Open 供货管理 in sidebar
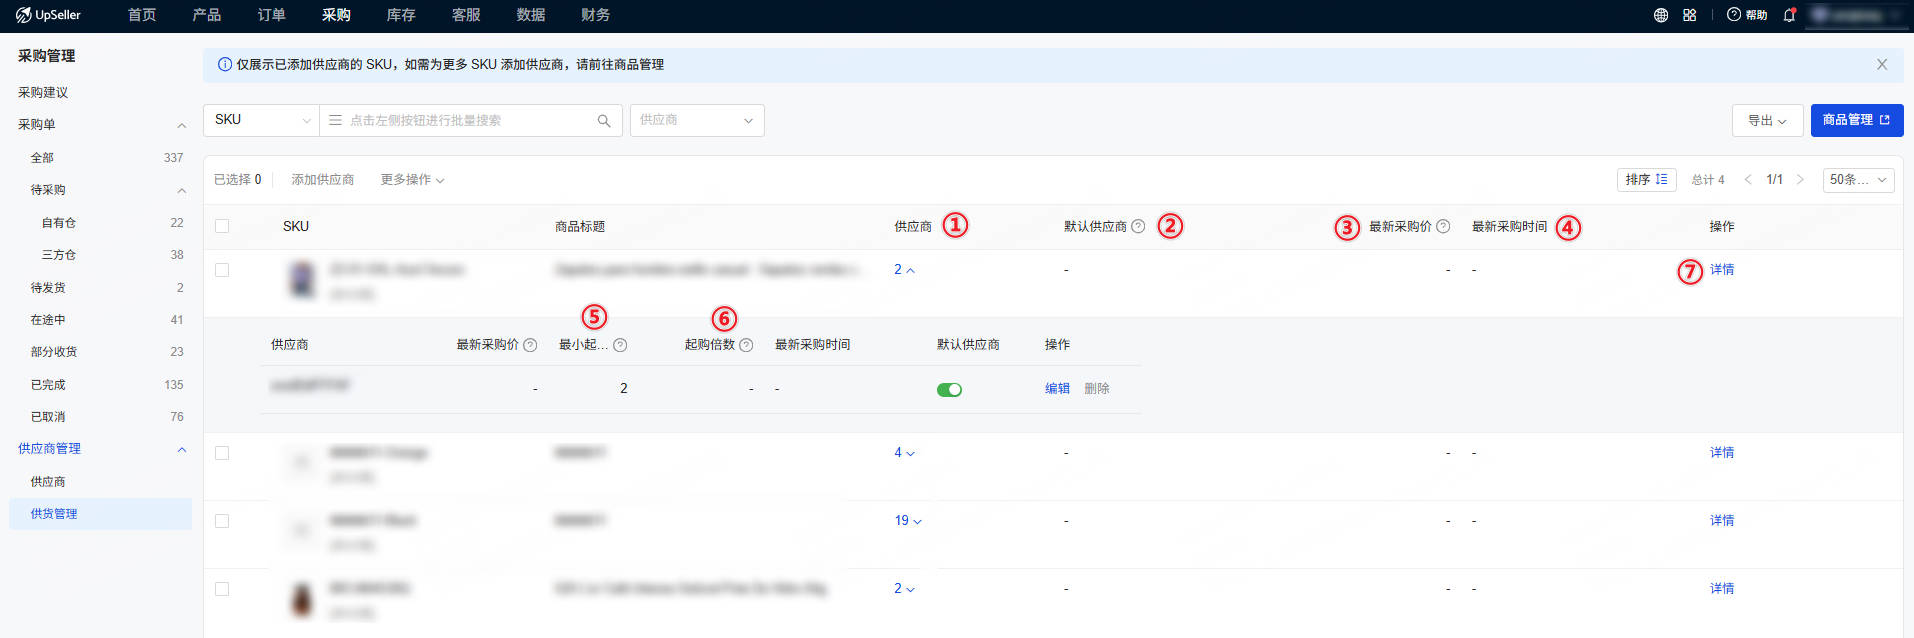The image size is (1914, 638). pyautogui.click(x=100, y=514)
